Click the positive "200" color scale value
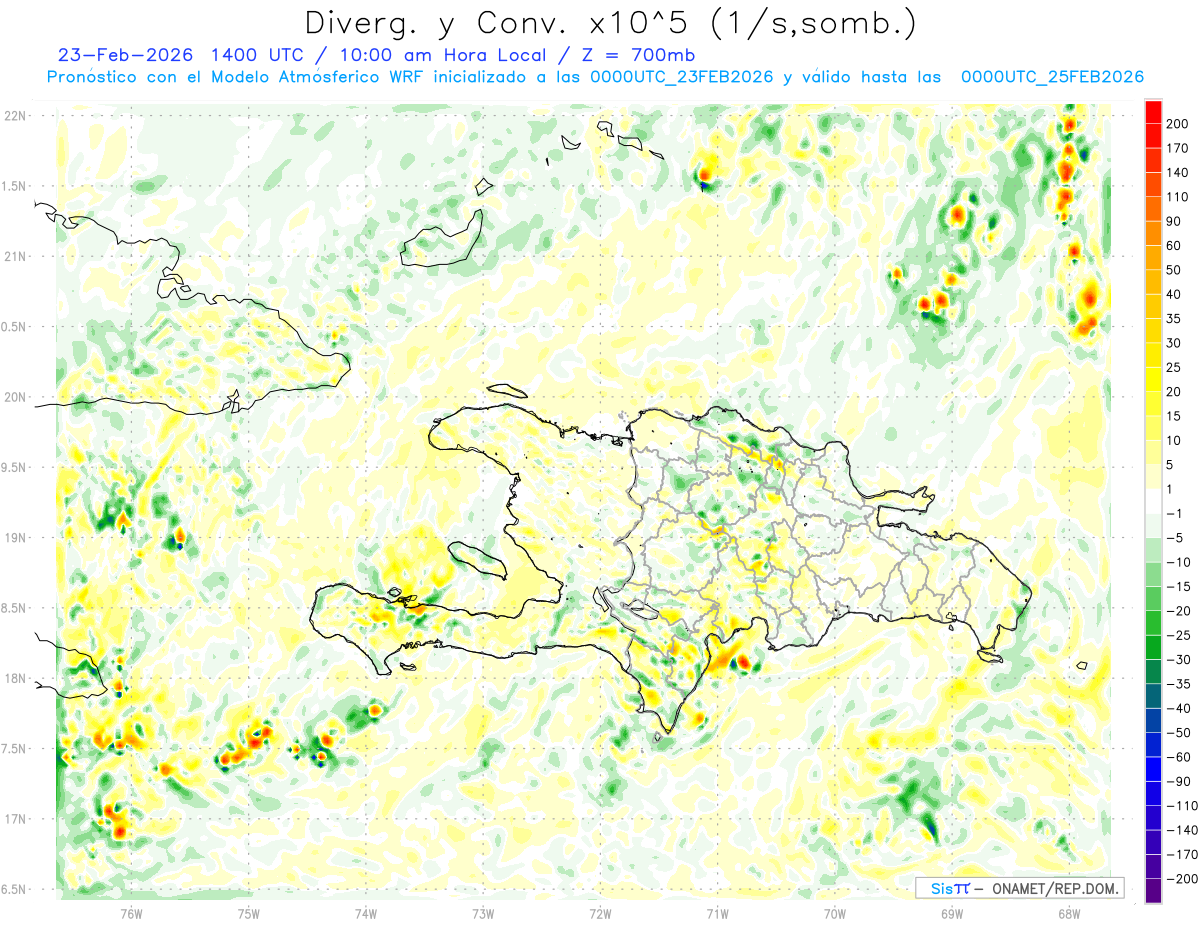Viewport: 1200px width, 927px height. pos(1177,124)
